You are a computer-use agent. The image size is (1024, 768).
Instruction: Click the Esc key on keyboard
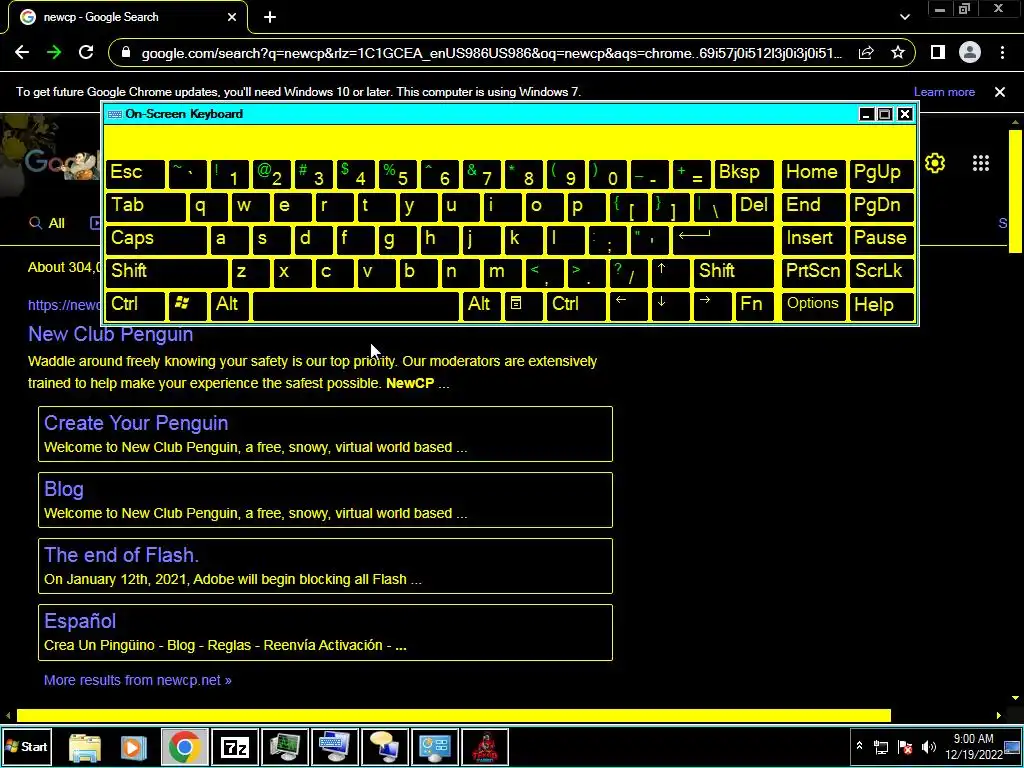135,174
